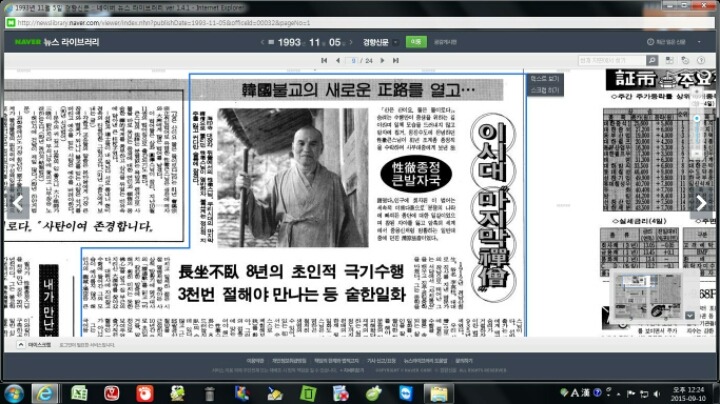Open the 뉴스라이브러리 도움말 footer link
Screen dimensions: 720x404
coord(425,361)
